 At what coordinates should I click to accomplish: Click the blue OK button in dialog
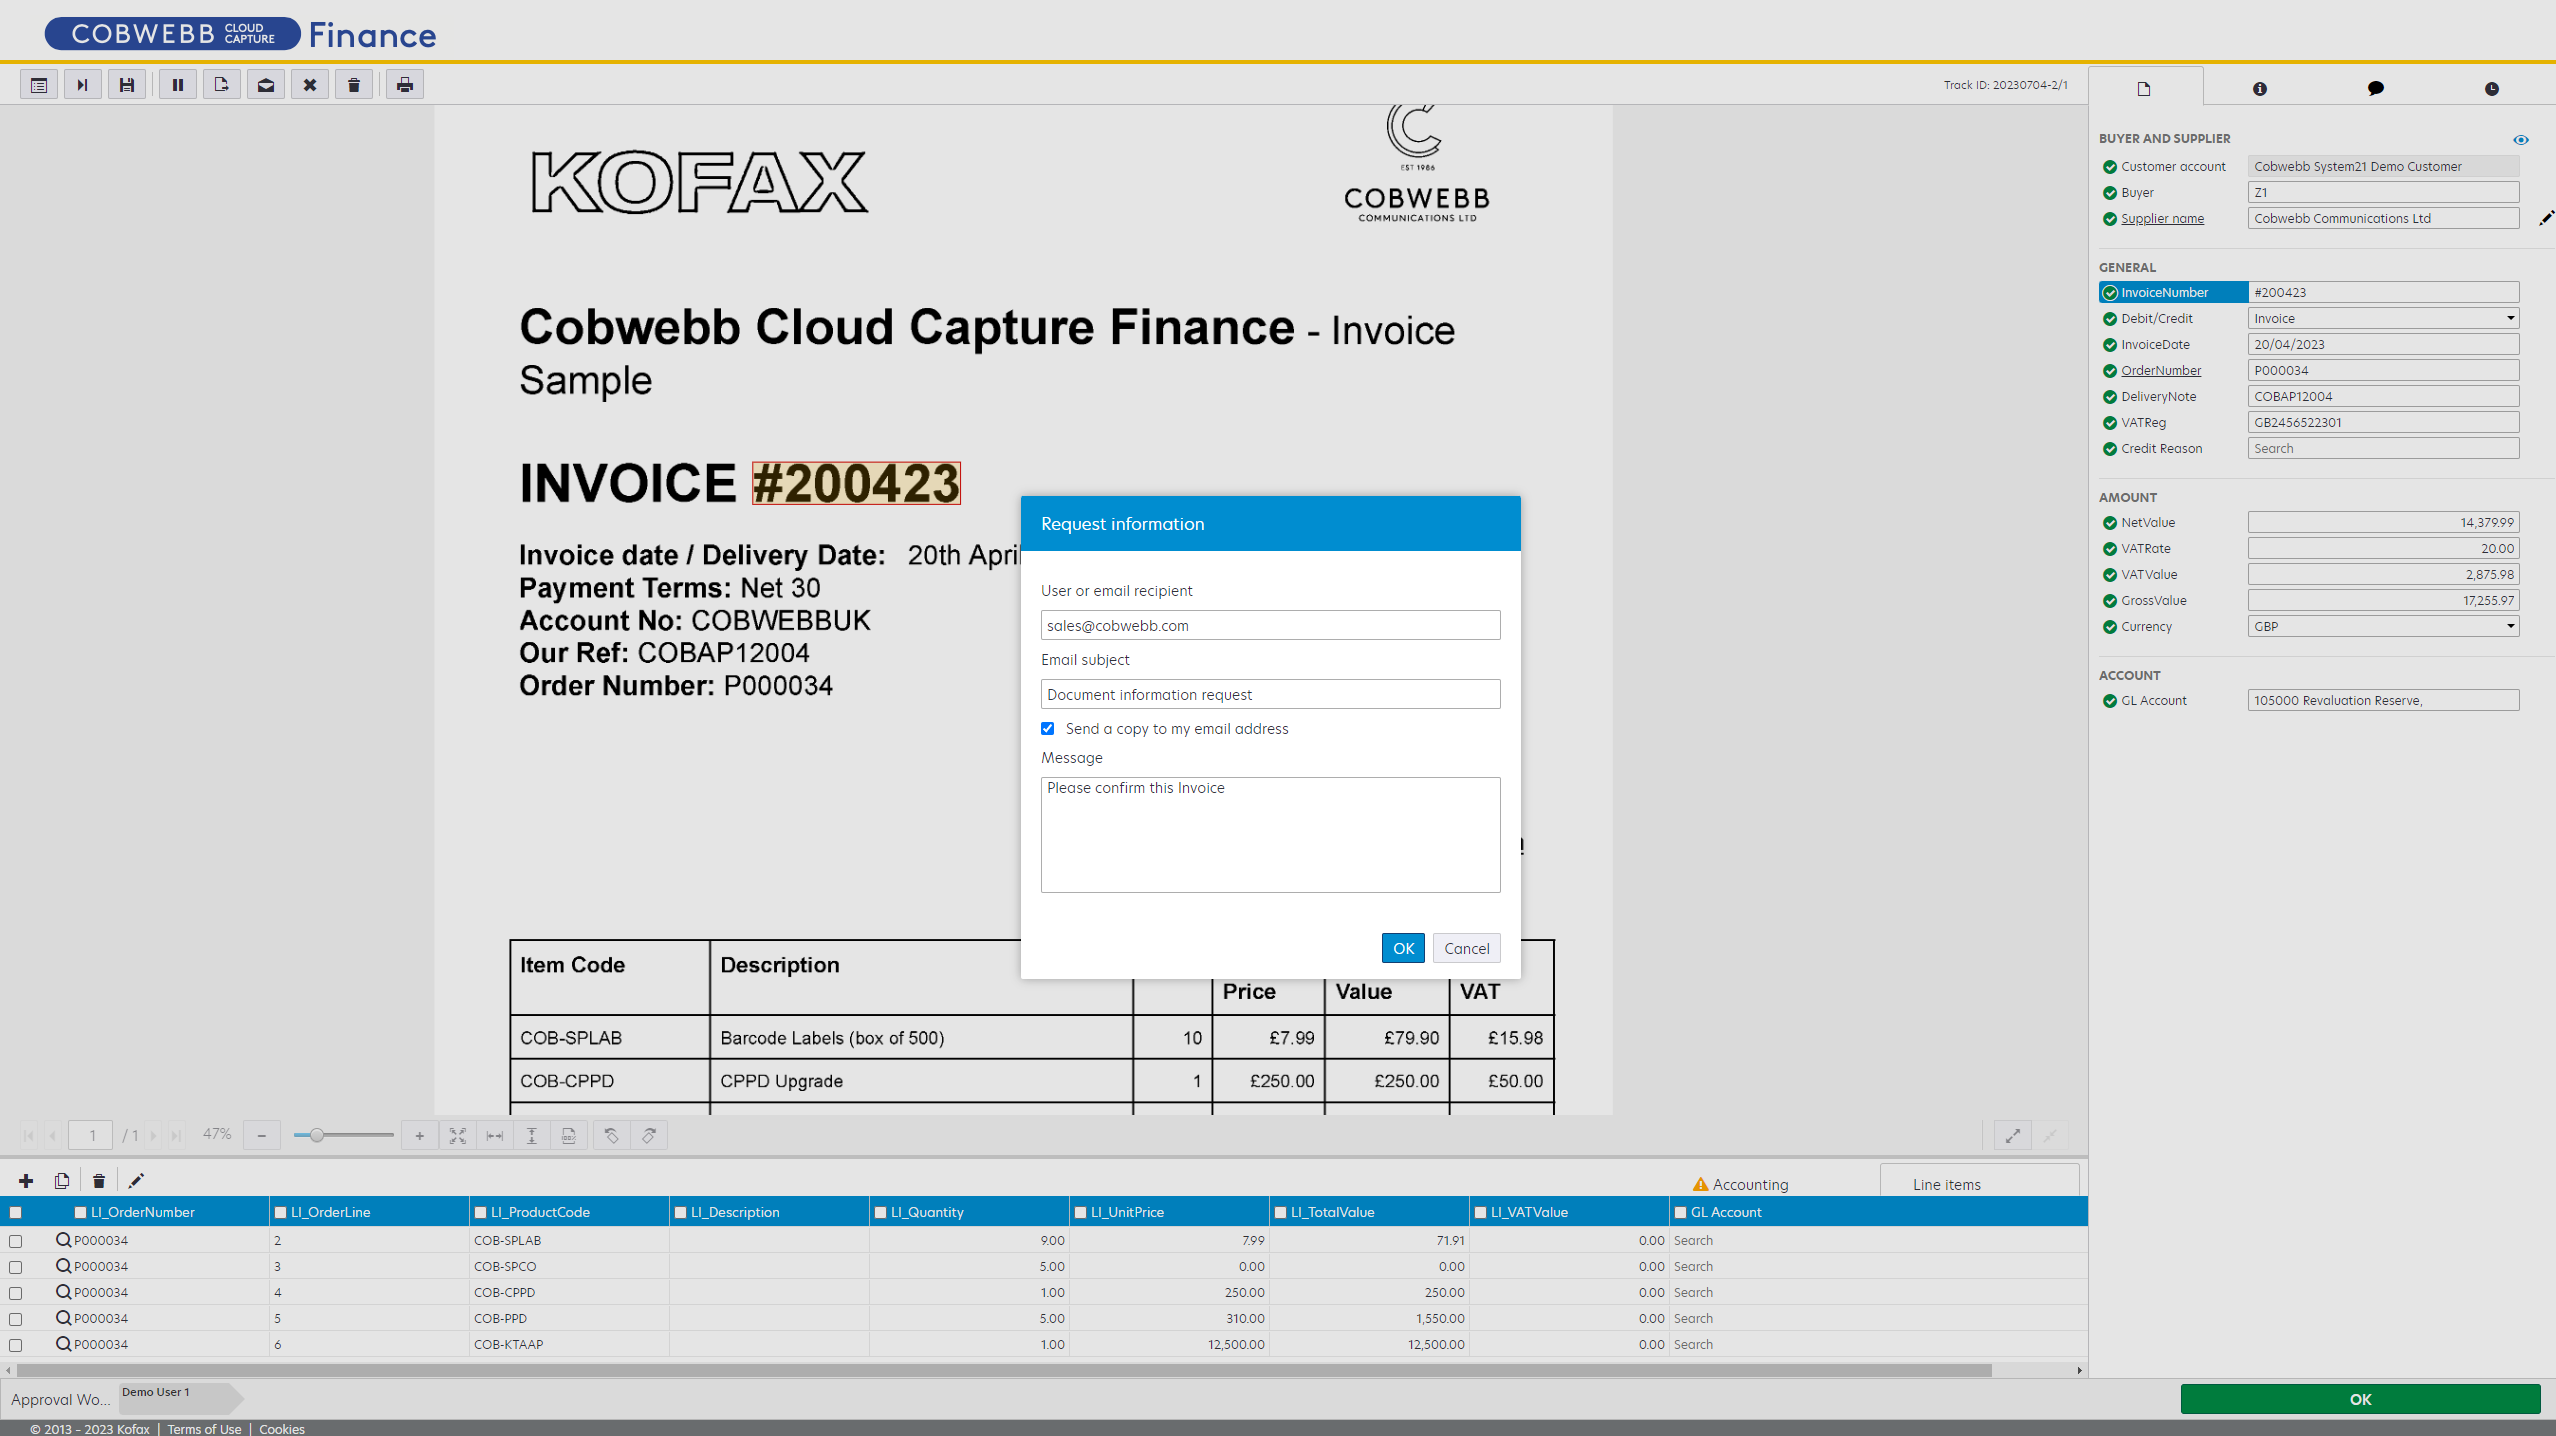click(1402, 948)
